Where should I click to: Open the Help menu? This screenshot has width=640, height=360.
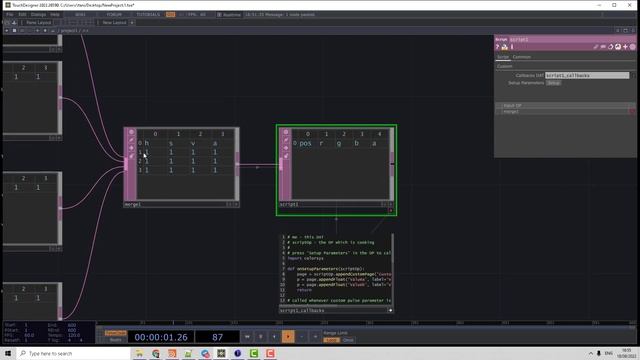(55, 14)
